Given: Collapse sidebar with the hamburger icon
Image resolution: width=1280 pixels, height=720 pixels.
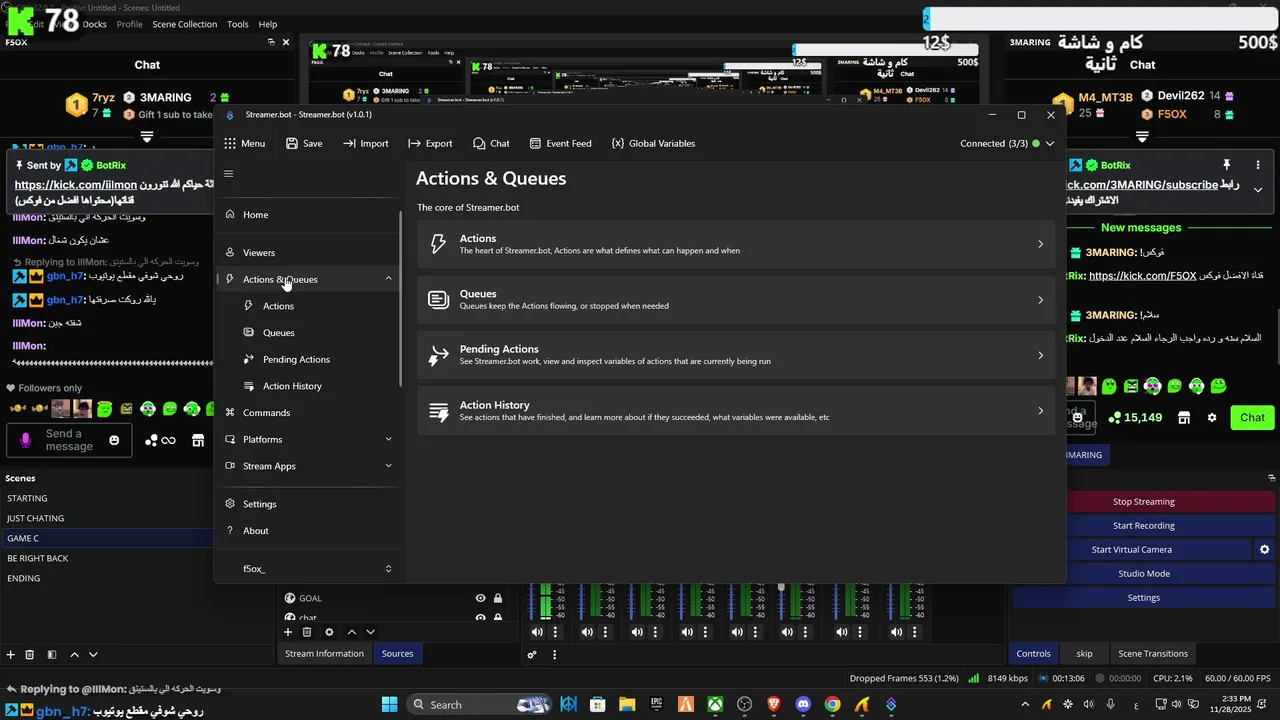Looking at the screenshot, I should pyautogui.click(x=229, y=174).
